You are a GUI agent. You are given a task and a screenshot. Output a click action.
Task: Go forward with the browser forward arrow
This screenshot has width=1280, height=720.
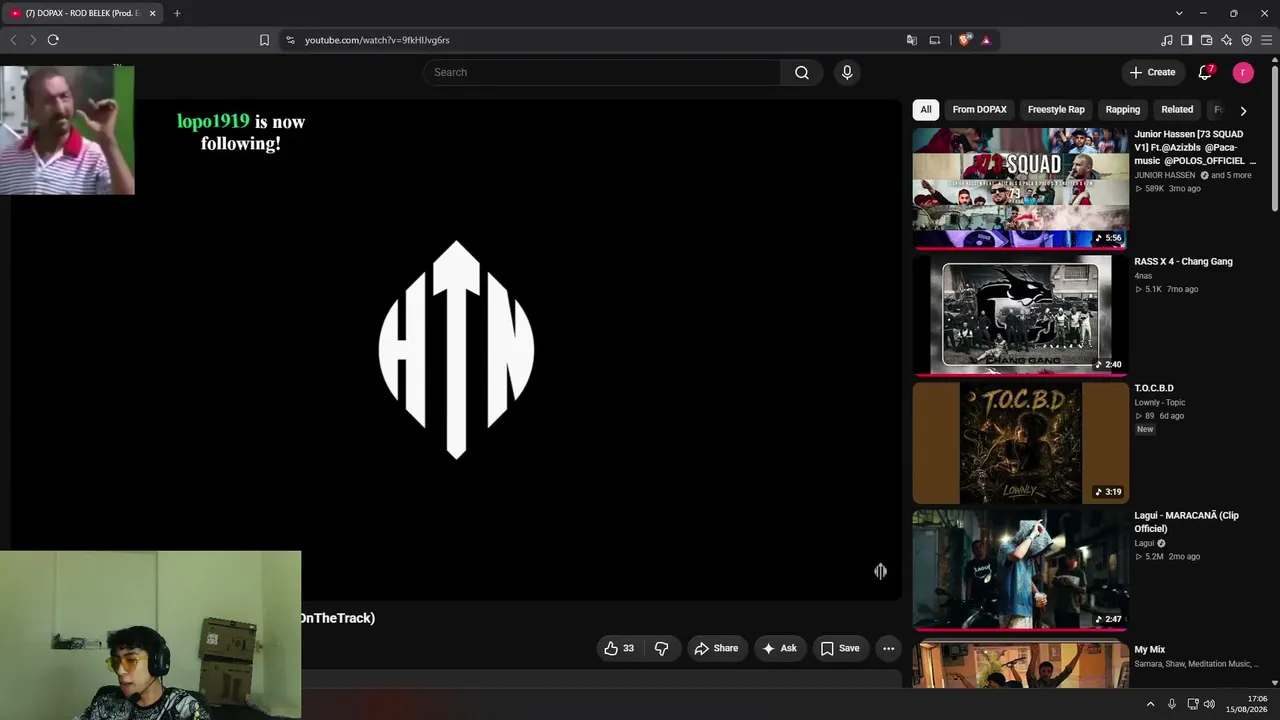[33, 40]
